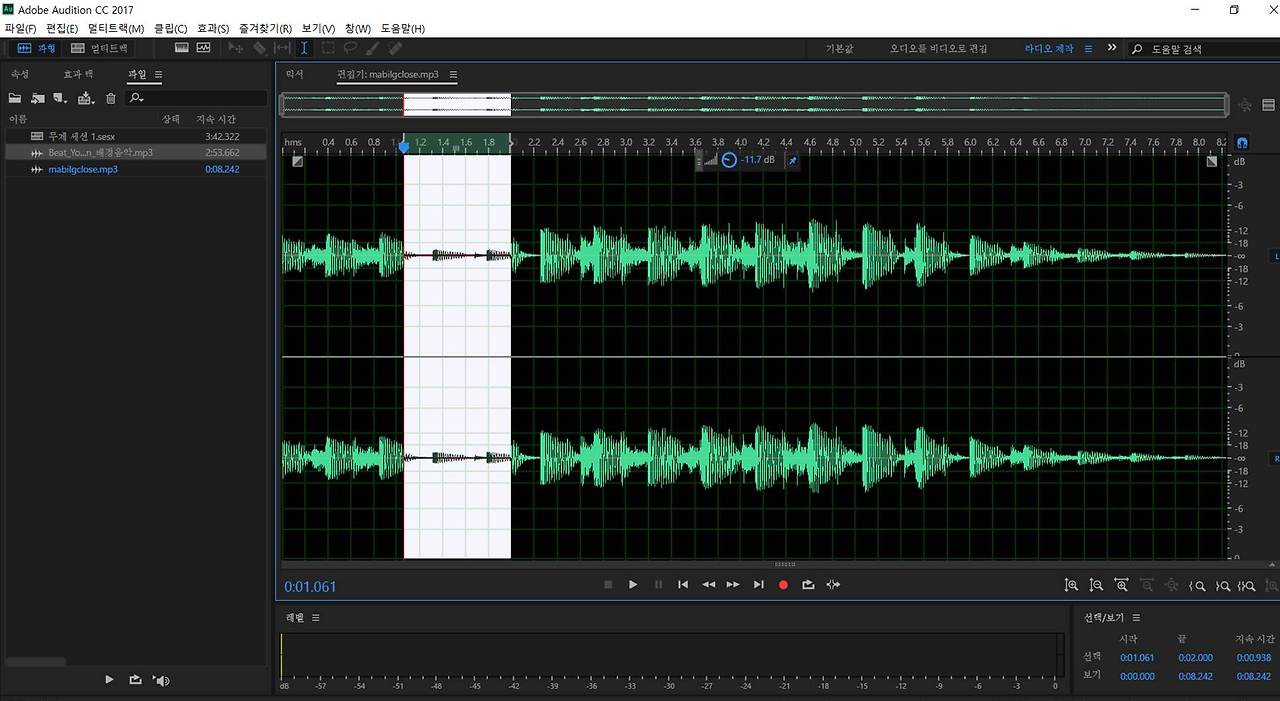Click the red Record button
Screen dimensions: 1280x701
[783, 584]
